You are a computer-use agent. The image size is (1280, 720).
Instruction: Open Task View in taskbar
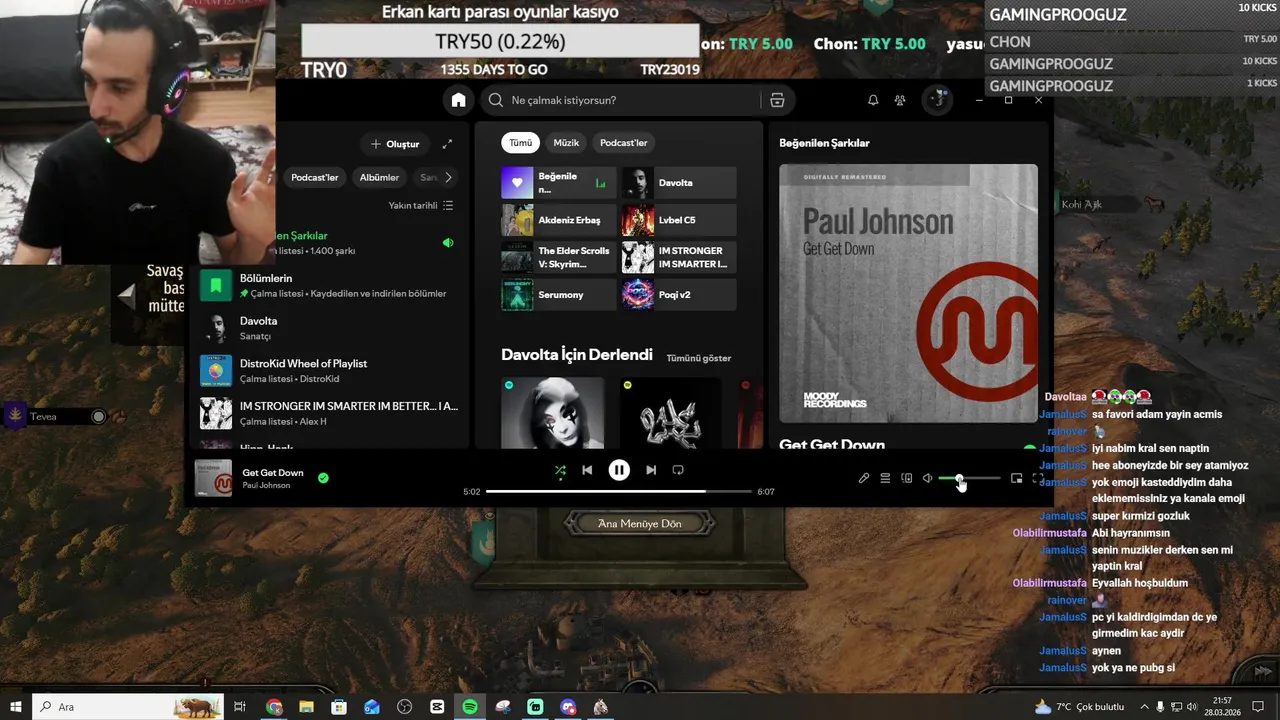[240, 707]
